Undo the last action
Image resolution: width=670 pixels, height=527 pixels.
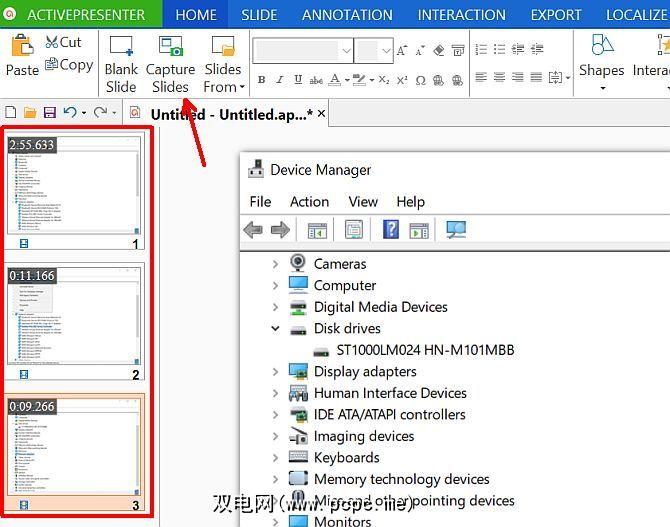tap(70, 112)
